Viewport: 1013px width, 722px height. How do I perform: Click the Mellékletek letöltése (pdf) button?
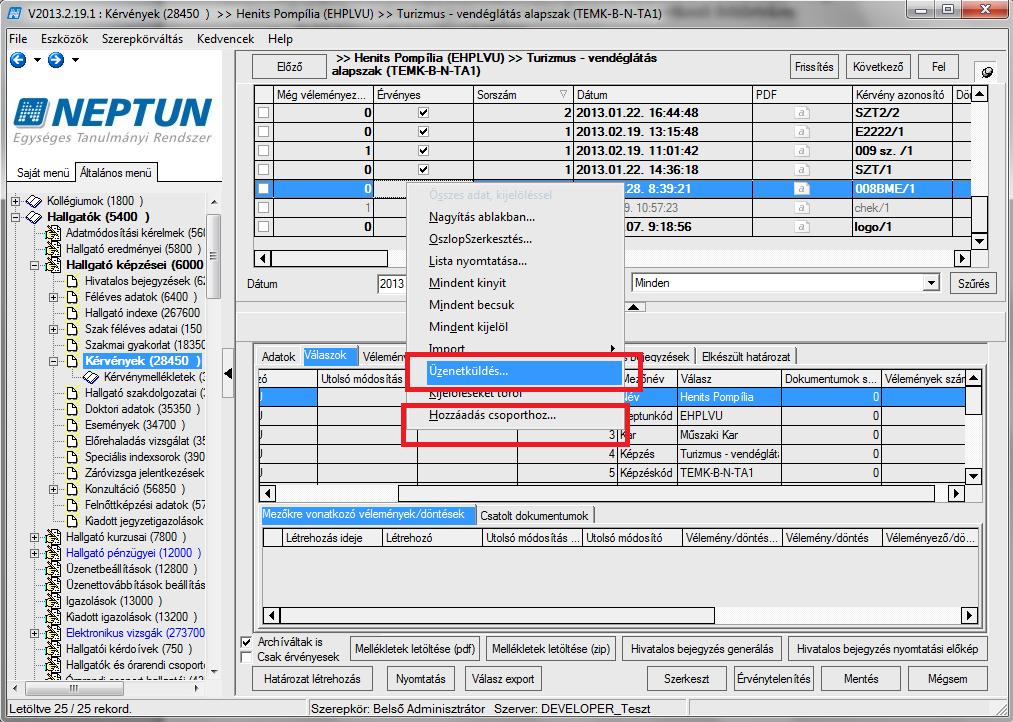pos(415,649)
